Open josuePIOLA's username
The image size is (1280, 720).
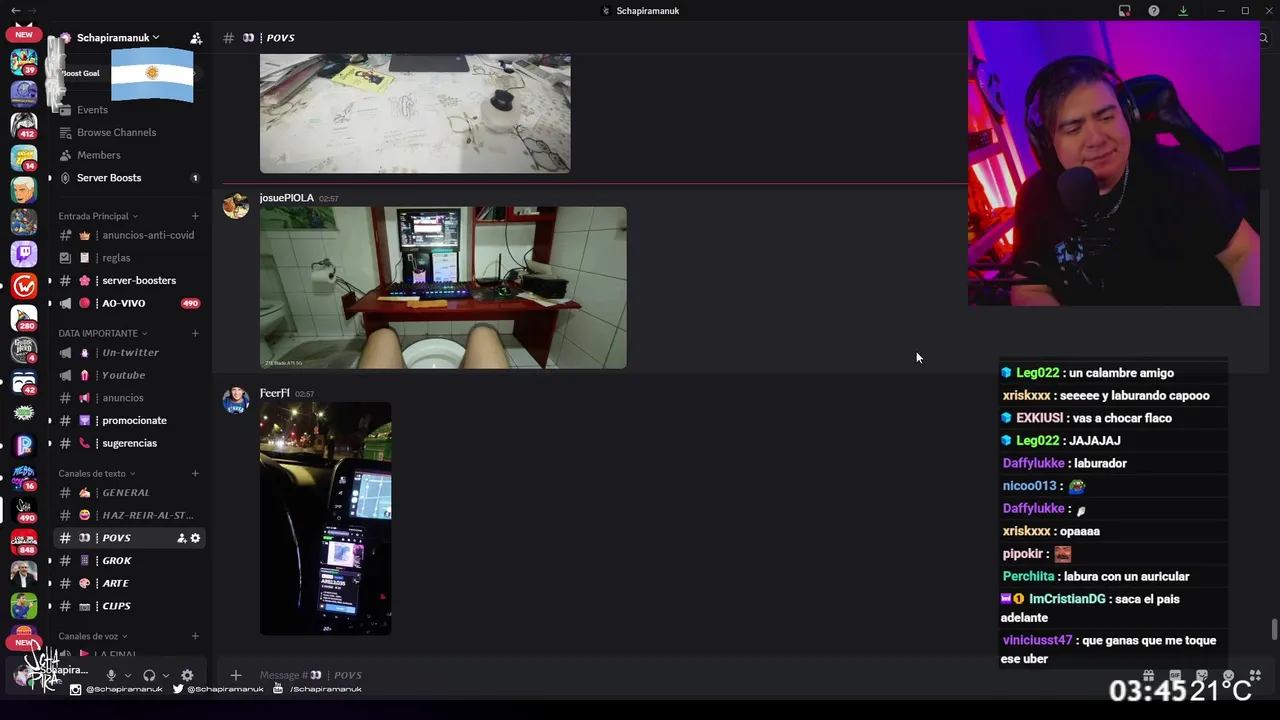point(286,198)
